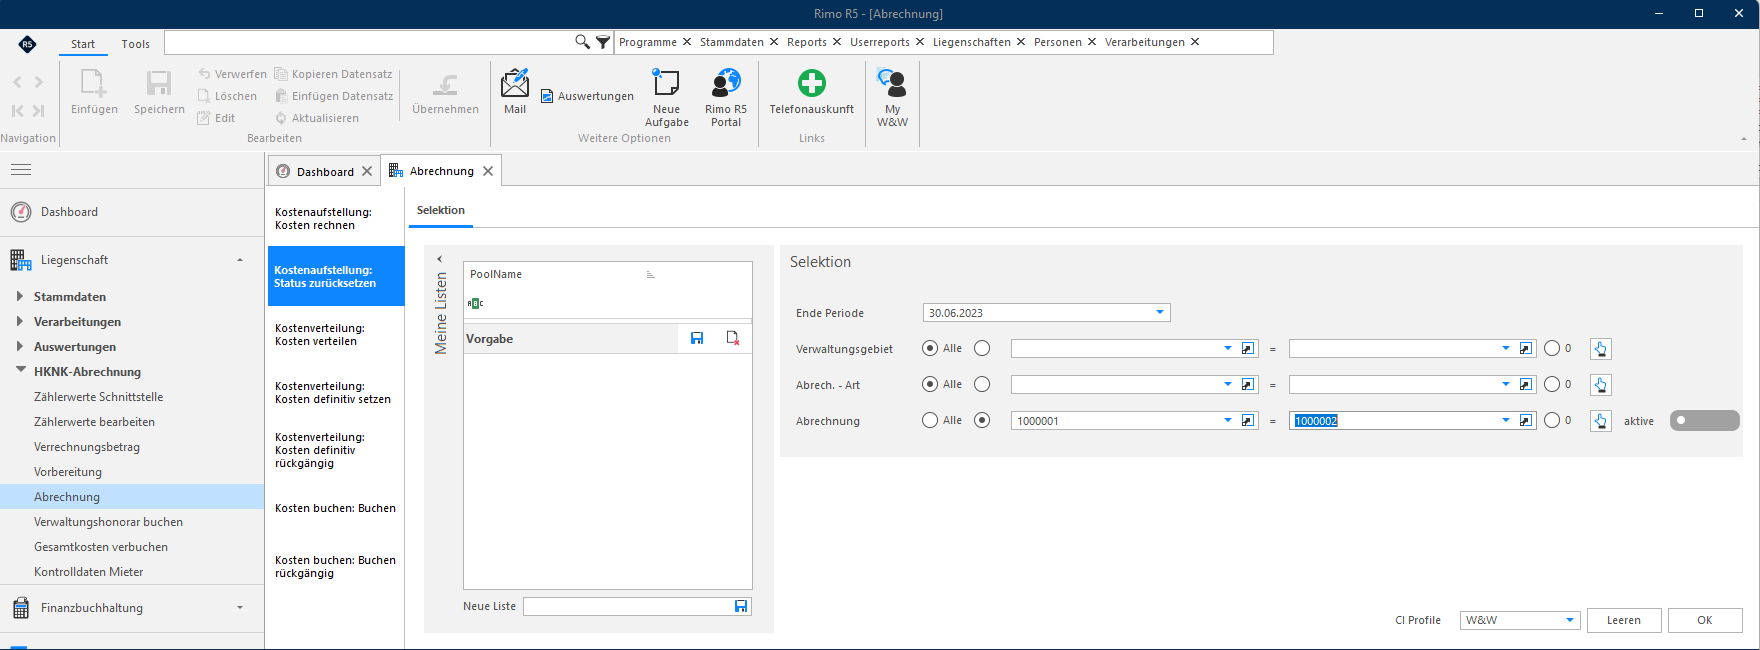Open the lookup icon beside the 1000001 field
This screenshot has height=650, width=1760.
coord(1248,421)
